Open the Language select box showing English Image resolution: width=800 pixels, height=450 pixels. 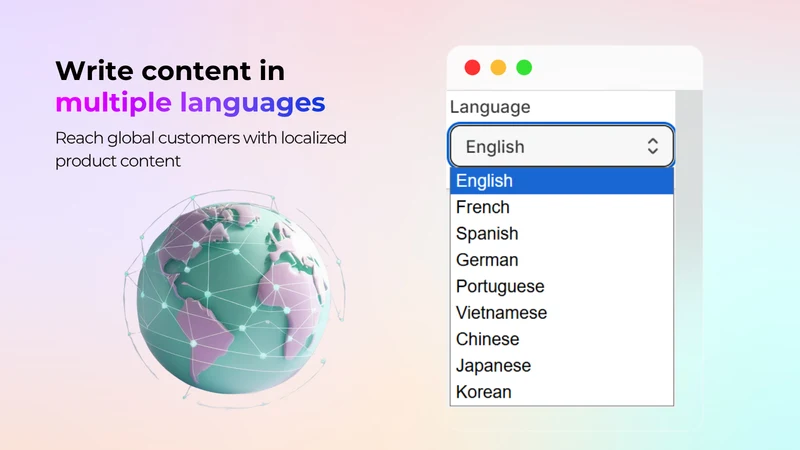pos(561,146)
